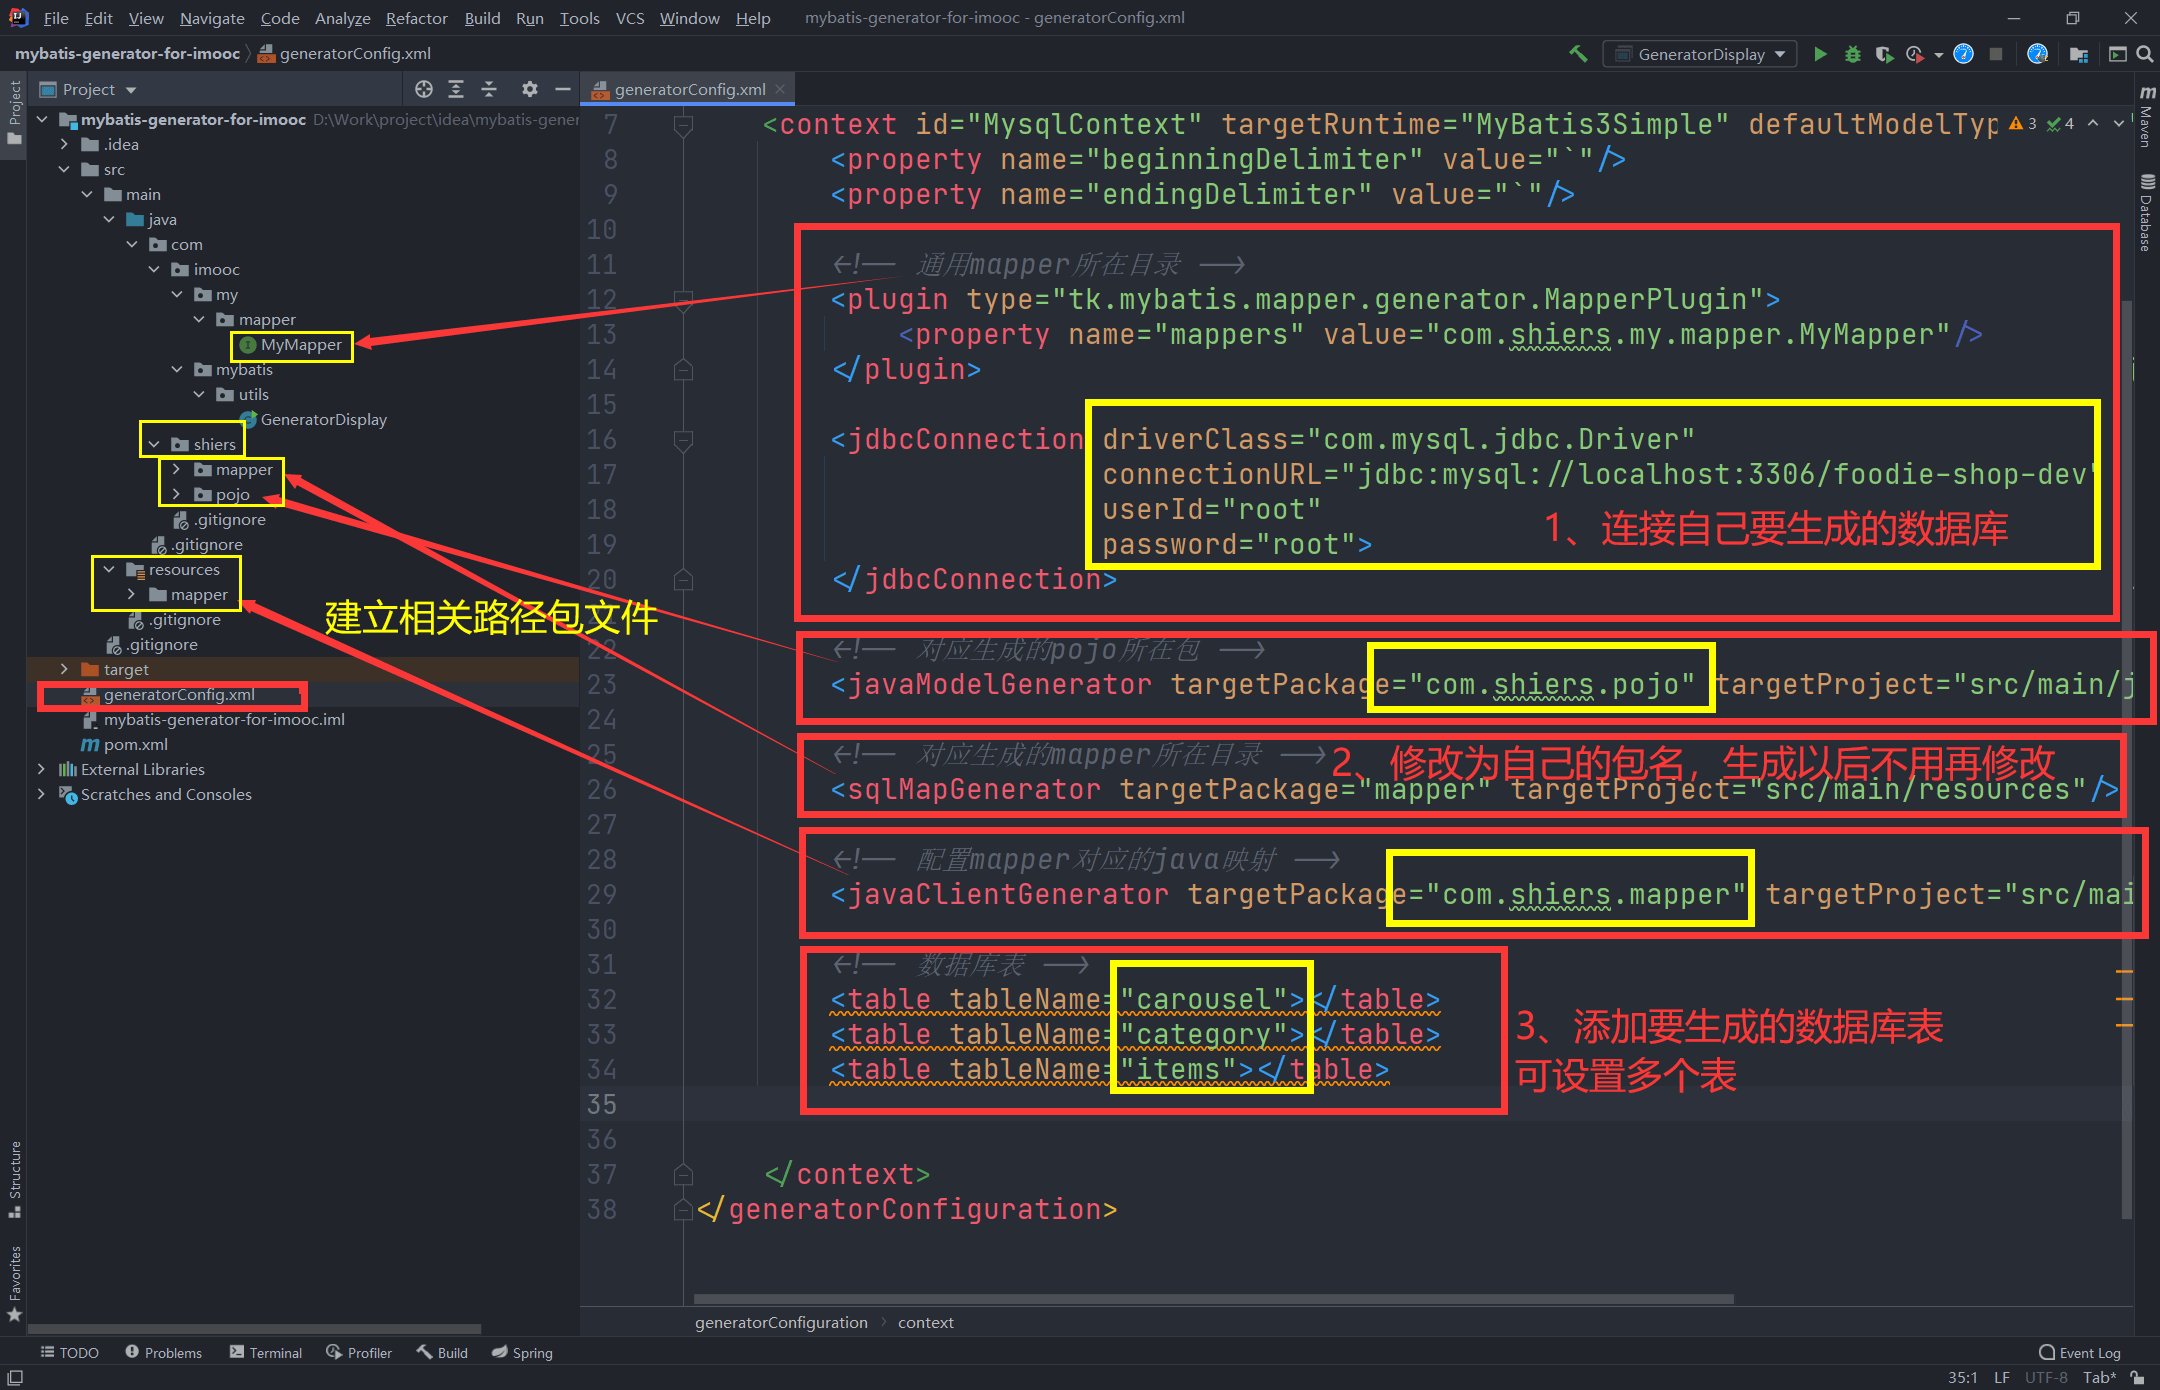Toggle tool window bars icon bottom-left
This screenshot has height=1390, width=2160.
15,1377
